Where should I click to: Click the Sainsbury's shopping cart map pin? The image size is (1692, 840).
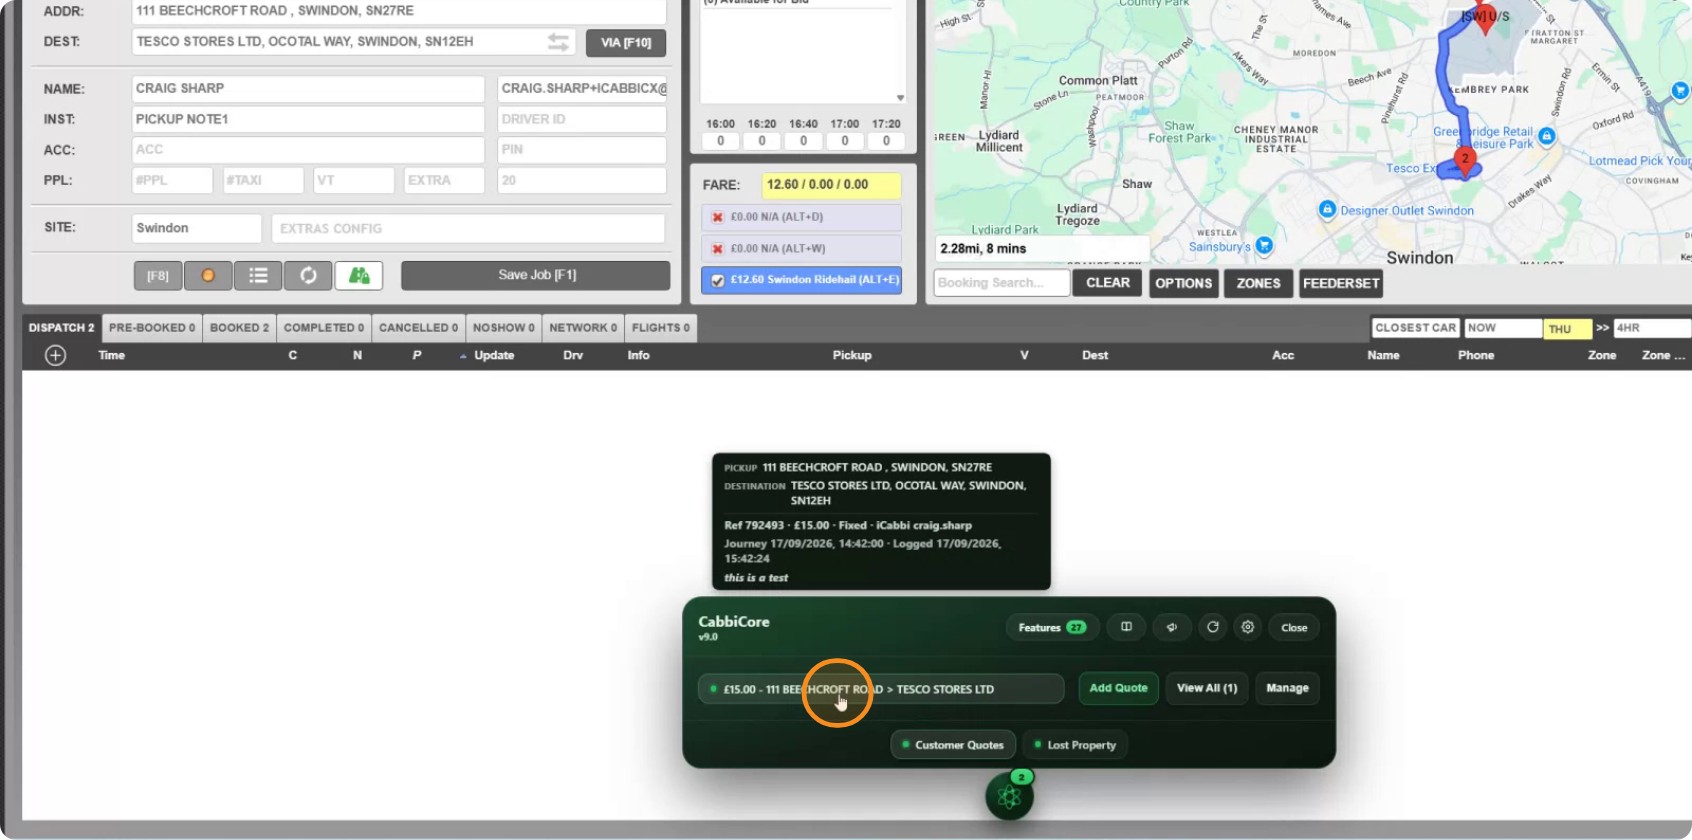point(1264,245)
